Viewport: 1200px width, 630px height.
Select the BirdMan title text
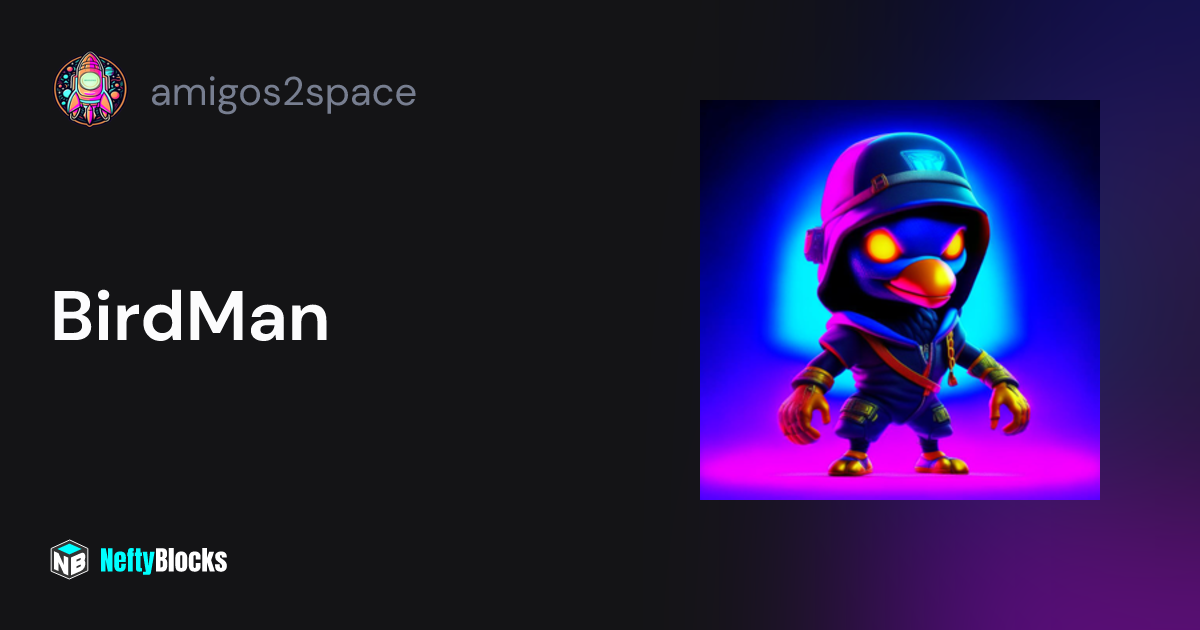pos(190,318)
